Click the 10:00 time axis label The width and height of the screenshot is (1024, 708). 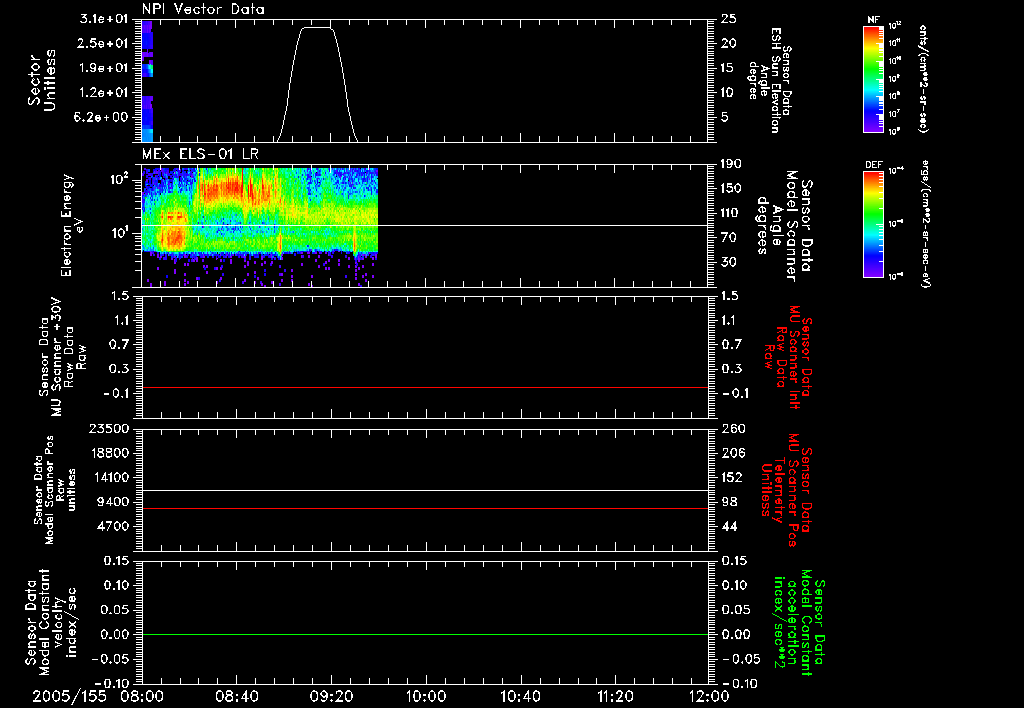point(425,696)
